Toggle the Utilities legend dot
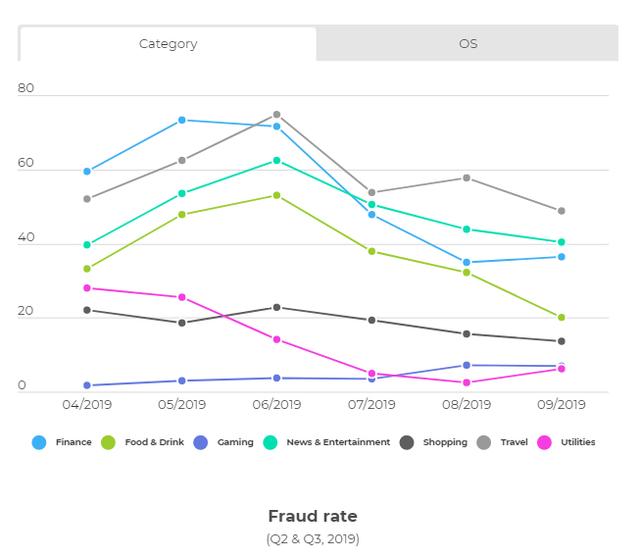640x558 pixels. coord(544,442)
